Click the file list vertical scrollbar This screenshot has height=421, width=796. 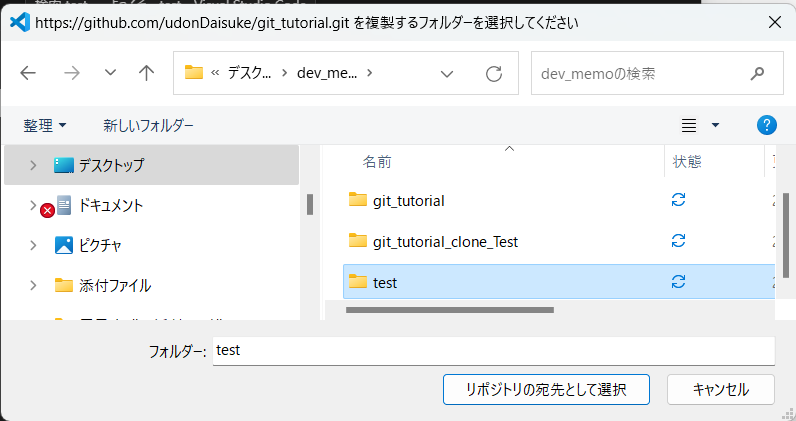tap(786, 235)
